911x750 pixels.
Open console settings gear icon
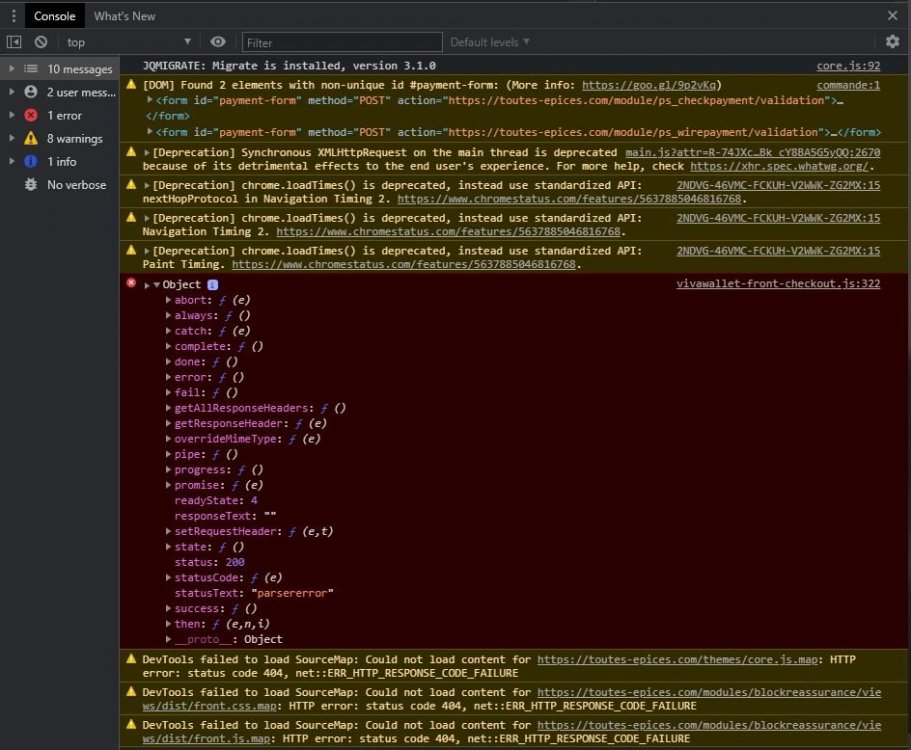[892, 42]
